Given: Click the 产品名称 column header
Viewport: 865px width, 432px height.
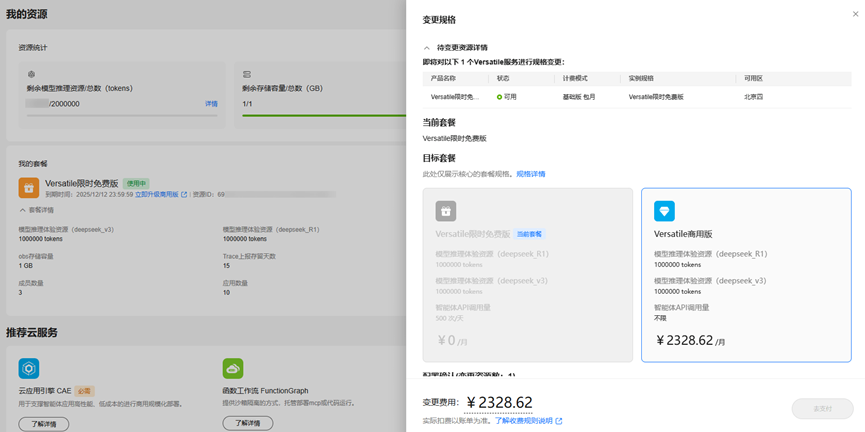Looking at the screenshot, I should 443,78.
